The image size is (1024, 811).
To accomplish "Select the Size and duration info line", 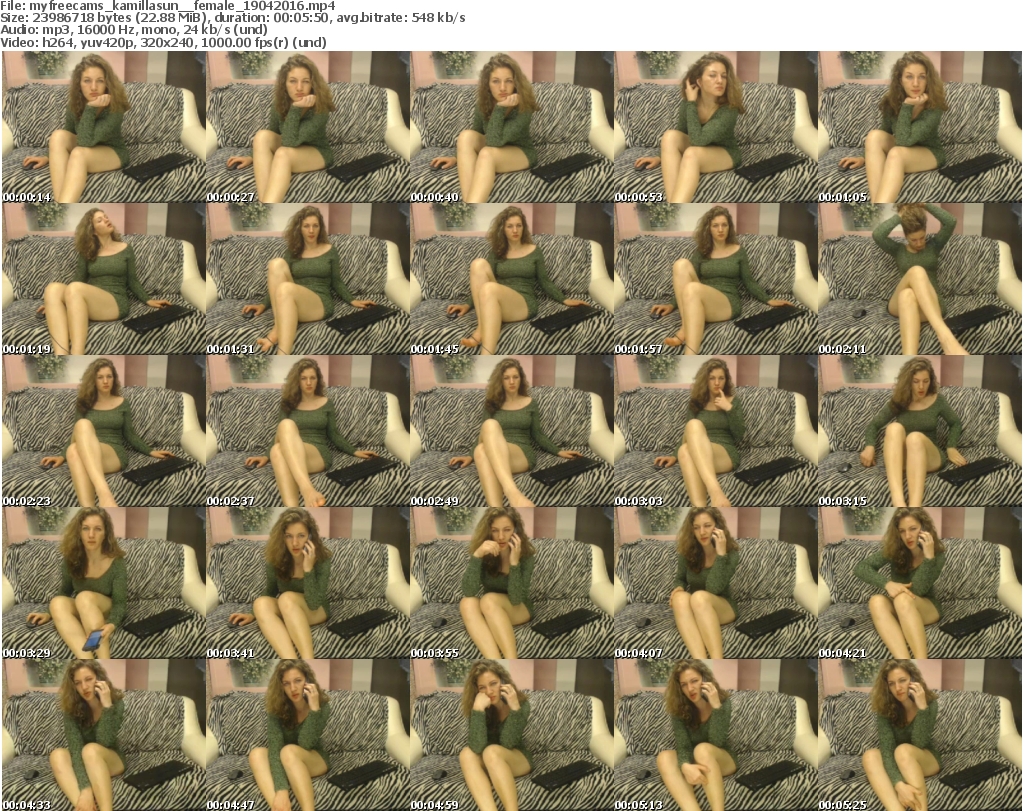I will (233, 18).
